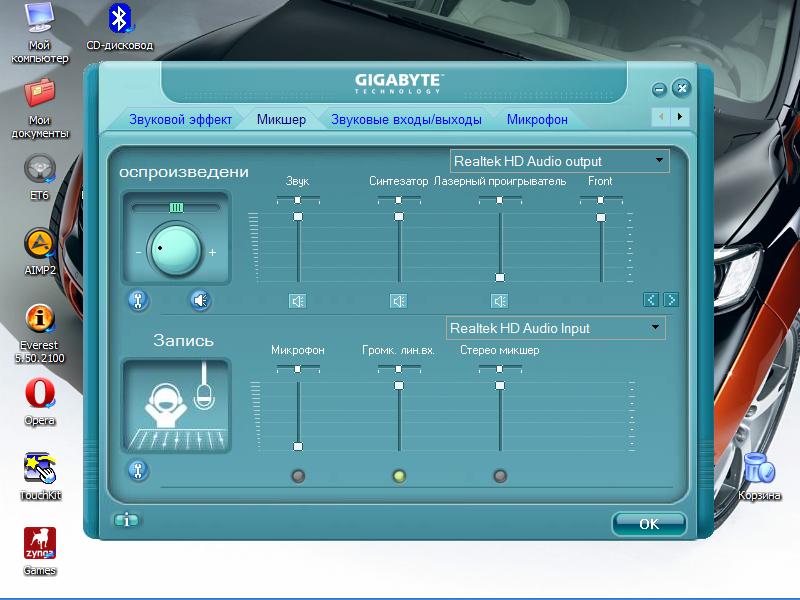Show next tabs with right arrow
The image size is (800, 600).
tap(680, 117)
